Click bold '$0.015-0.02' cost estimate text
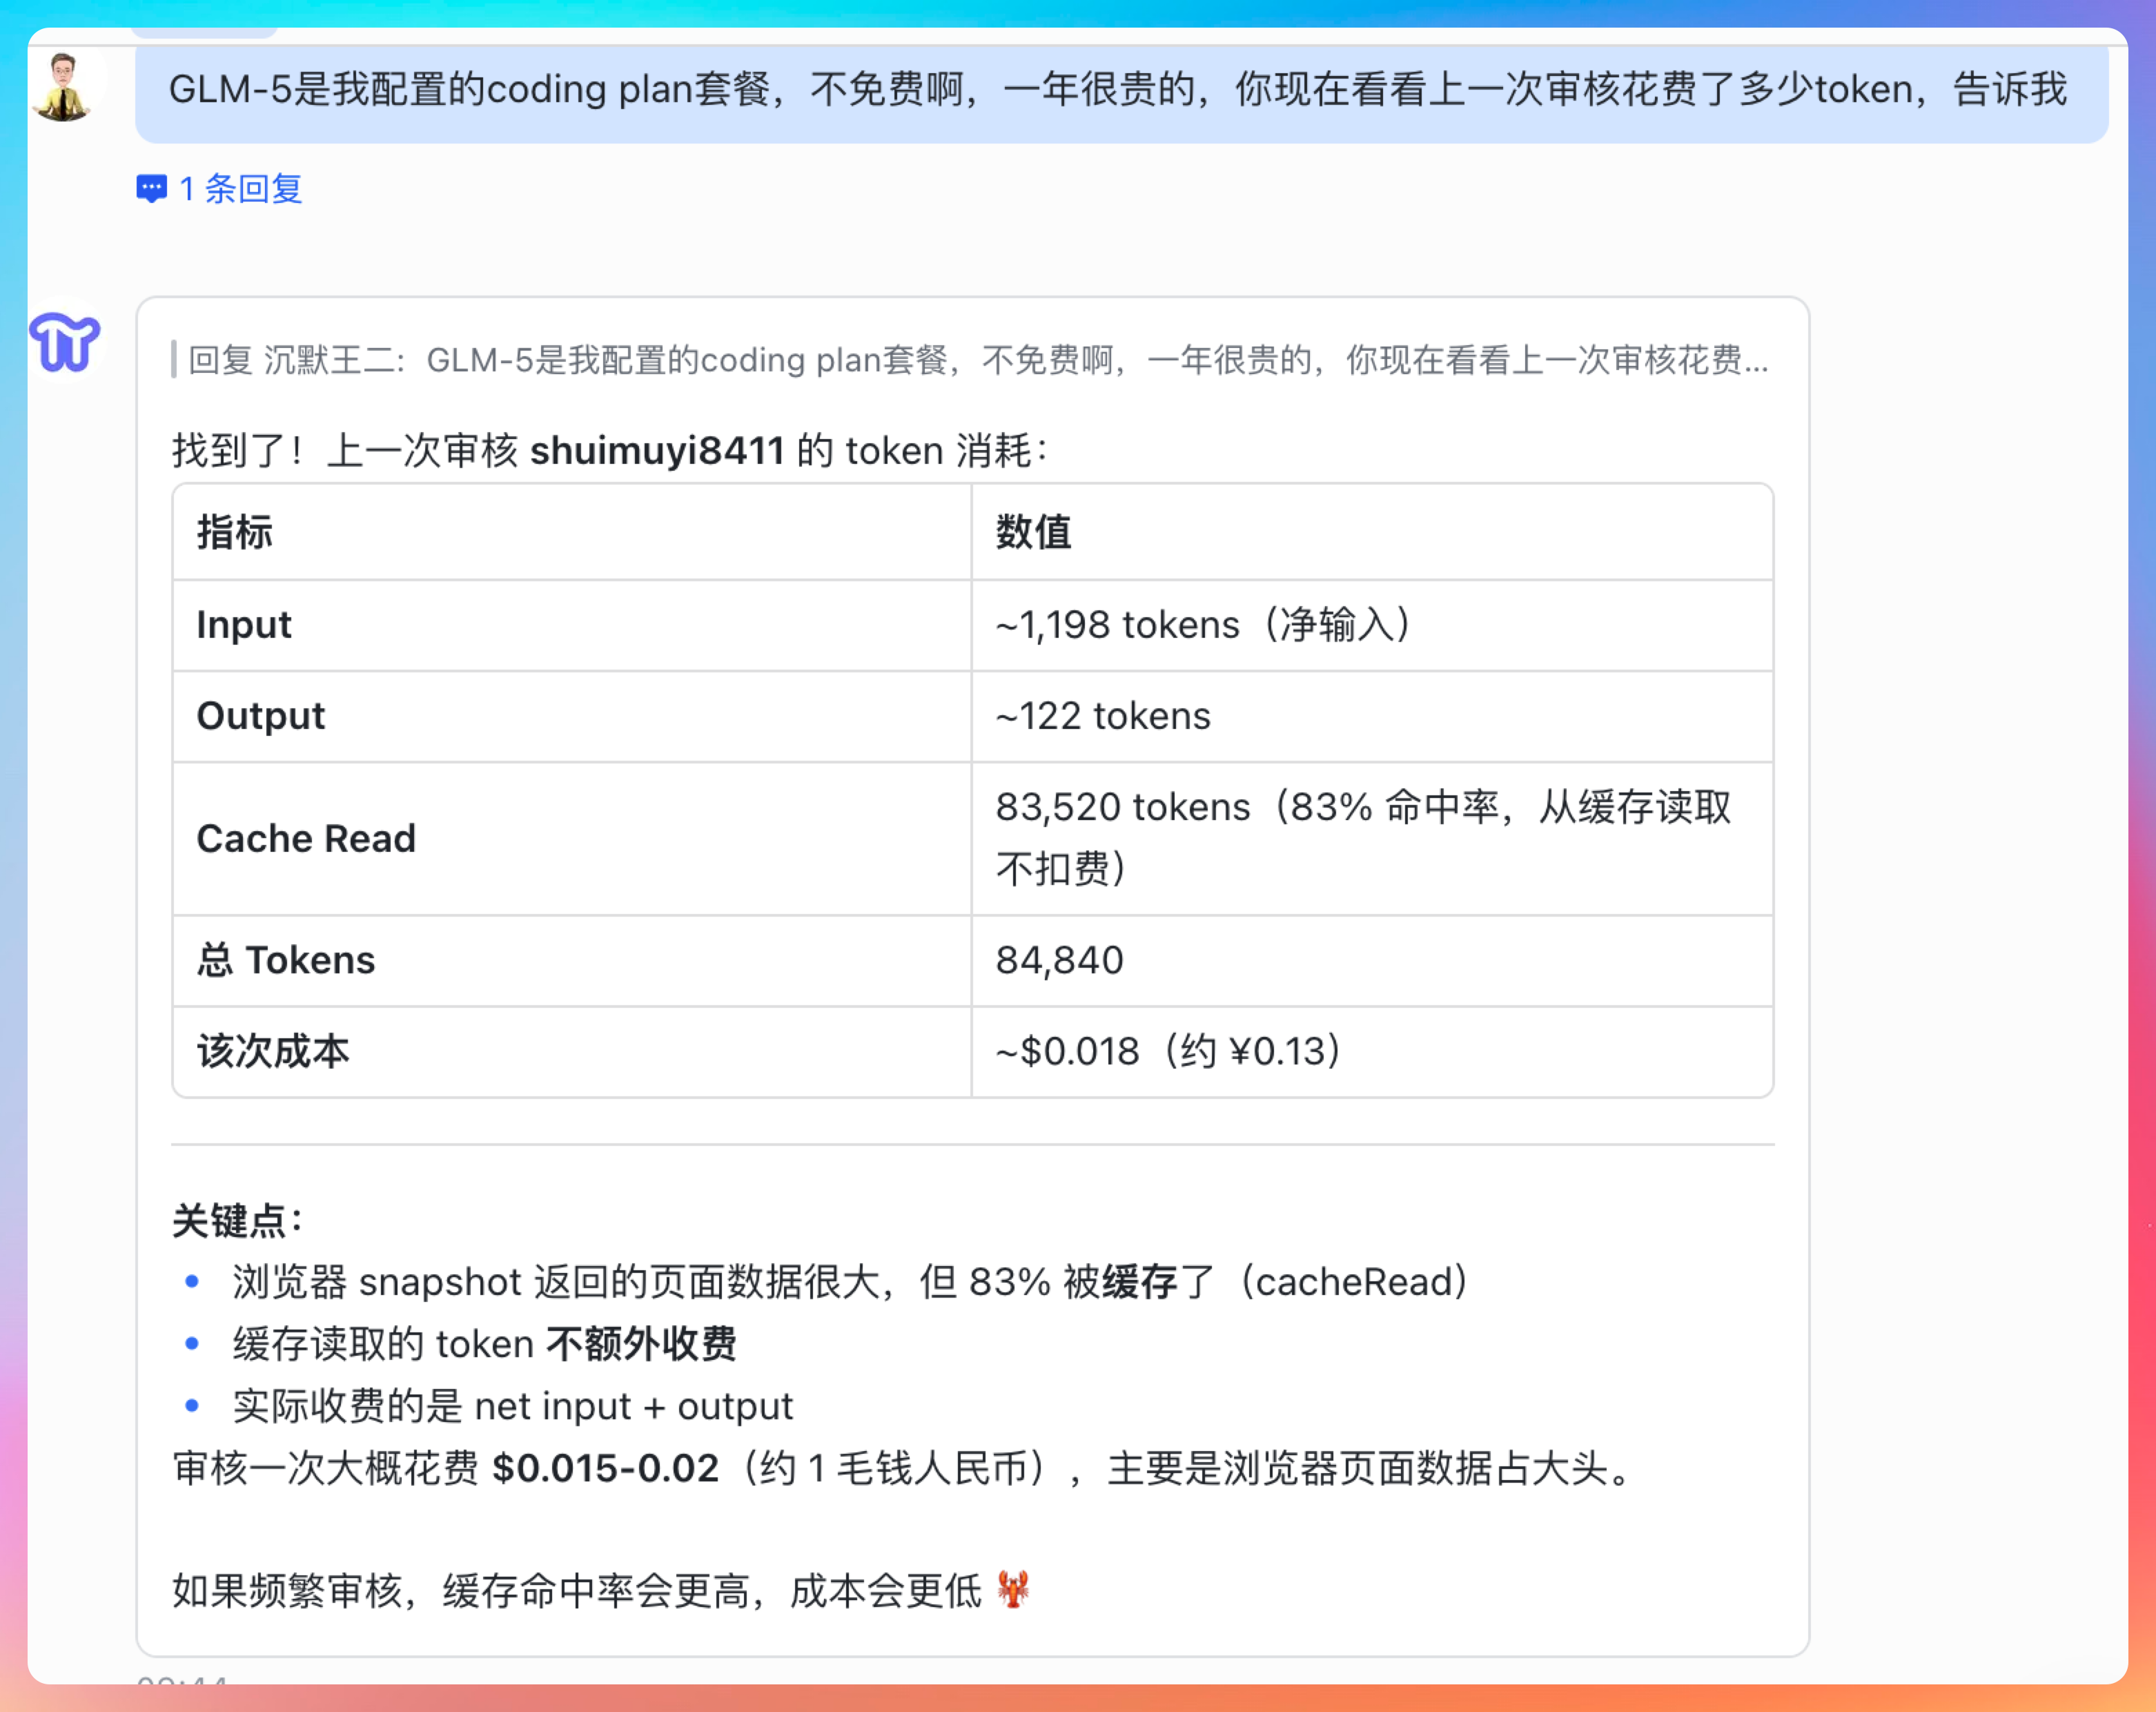The image size is (2156, 1712). coord(605,1468)
